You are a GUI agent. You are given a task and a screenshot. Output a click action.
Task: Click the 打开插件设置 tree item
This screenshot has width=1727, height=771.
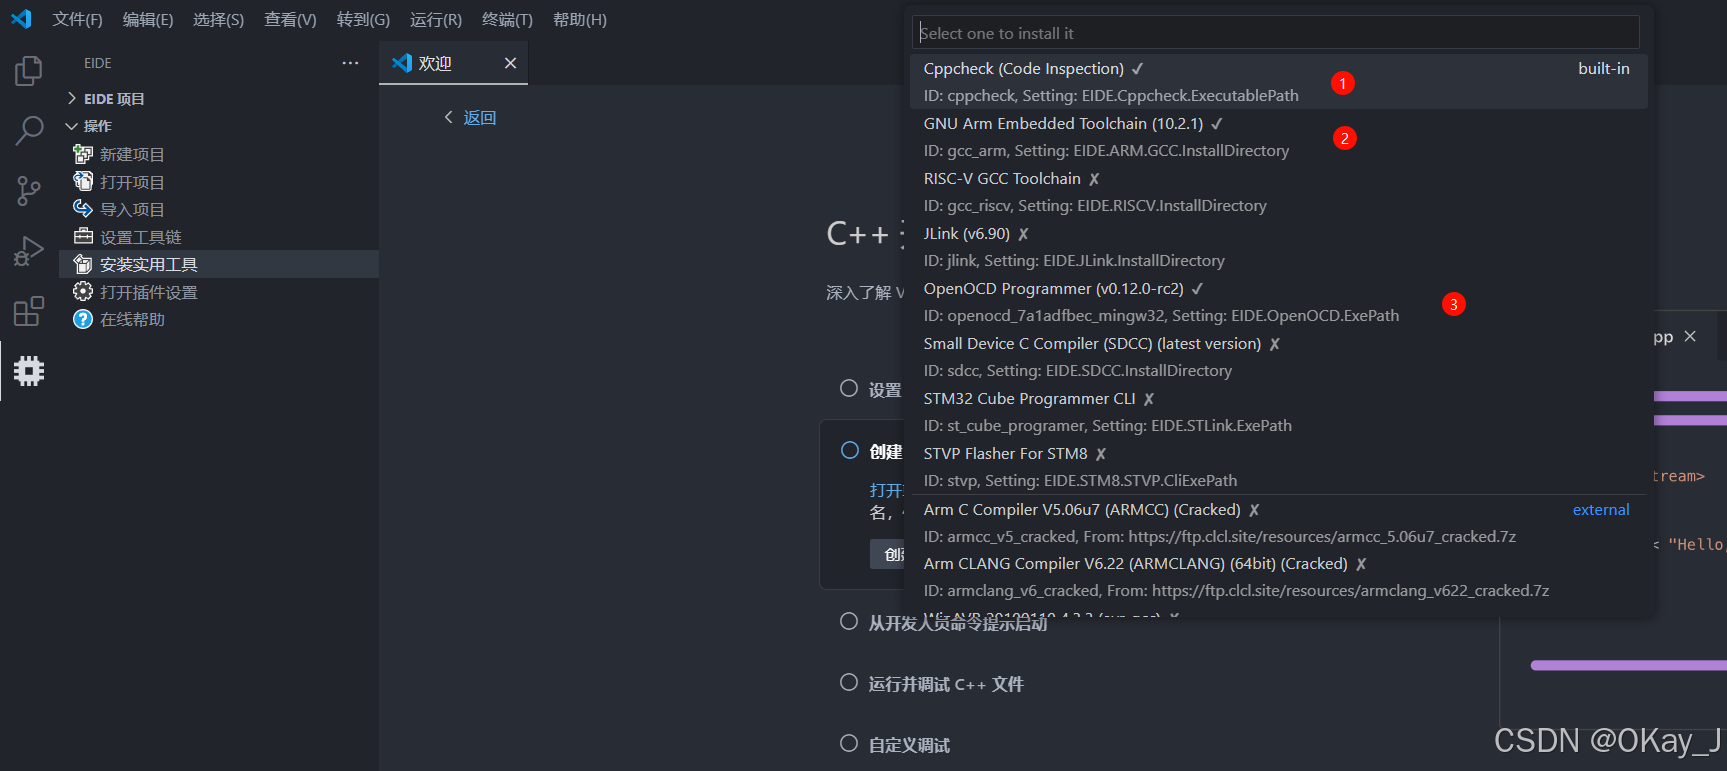point(219,292)
